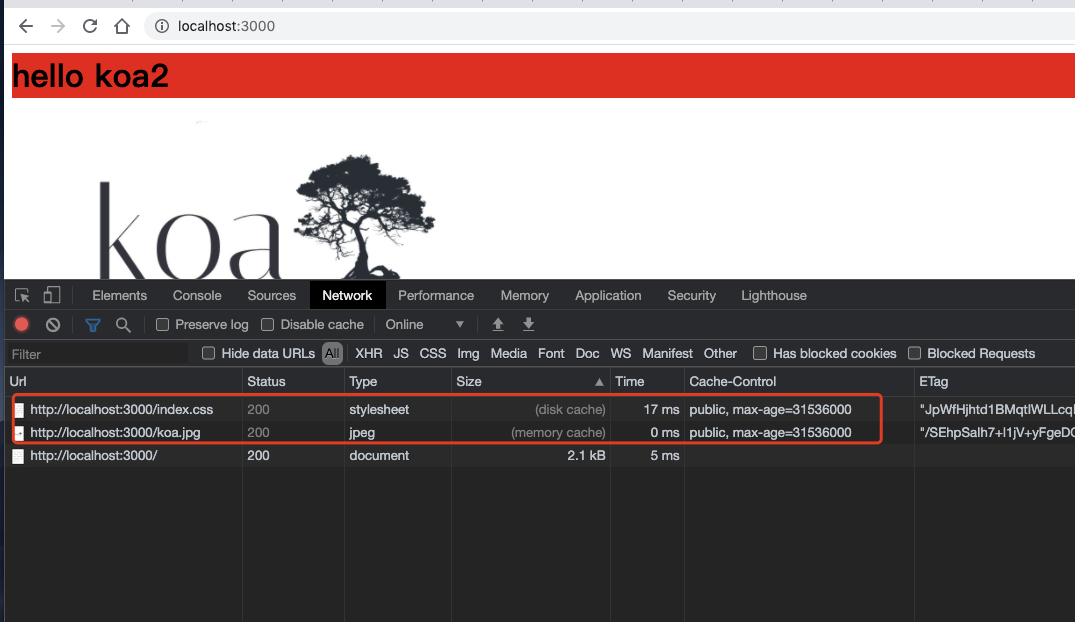Enable the Preserve log checkbox
The width and height of the screenshot is (1075, 622).
click(162, 324)
